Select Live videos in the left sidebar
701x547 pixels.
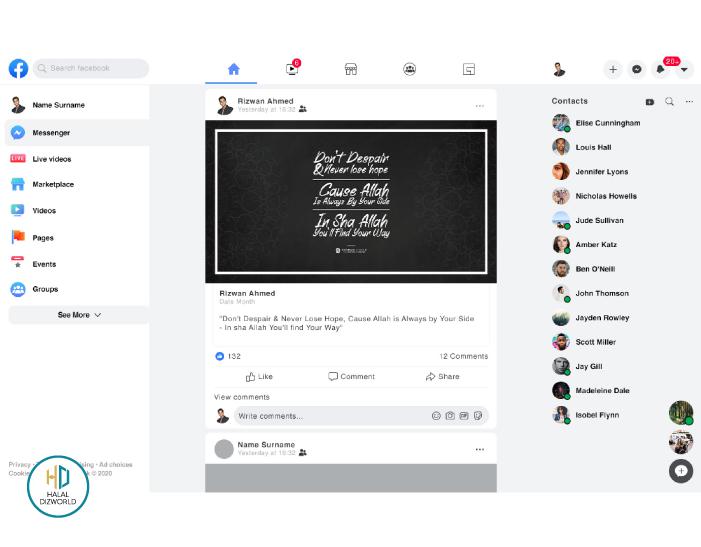click(51, 159)
